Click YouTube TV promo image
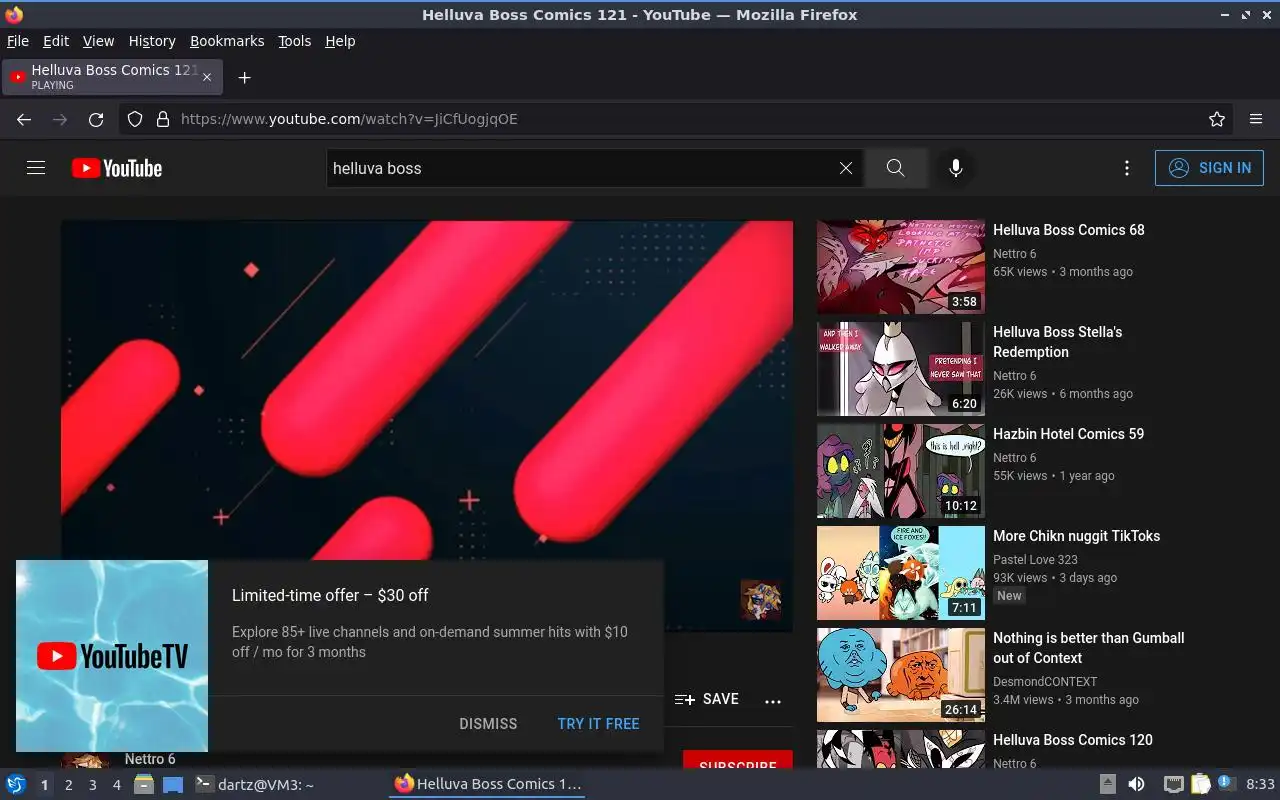The image size is (1280, 800). (x=112, y=656)
